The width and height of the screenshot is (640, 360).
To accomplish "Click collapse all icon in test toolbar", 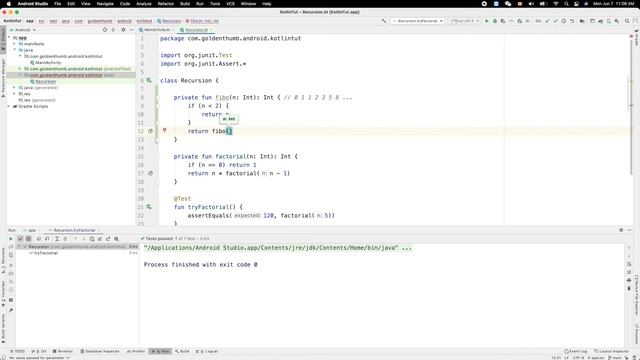I will [x=65, y=239].
